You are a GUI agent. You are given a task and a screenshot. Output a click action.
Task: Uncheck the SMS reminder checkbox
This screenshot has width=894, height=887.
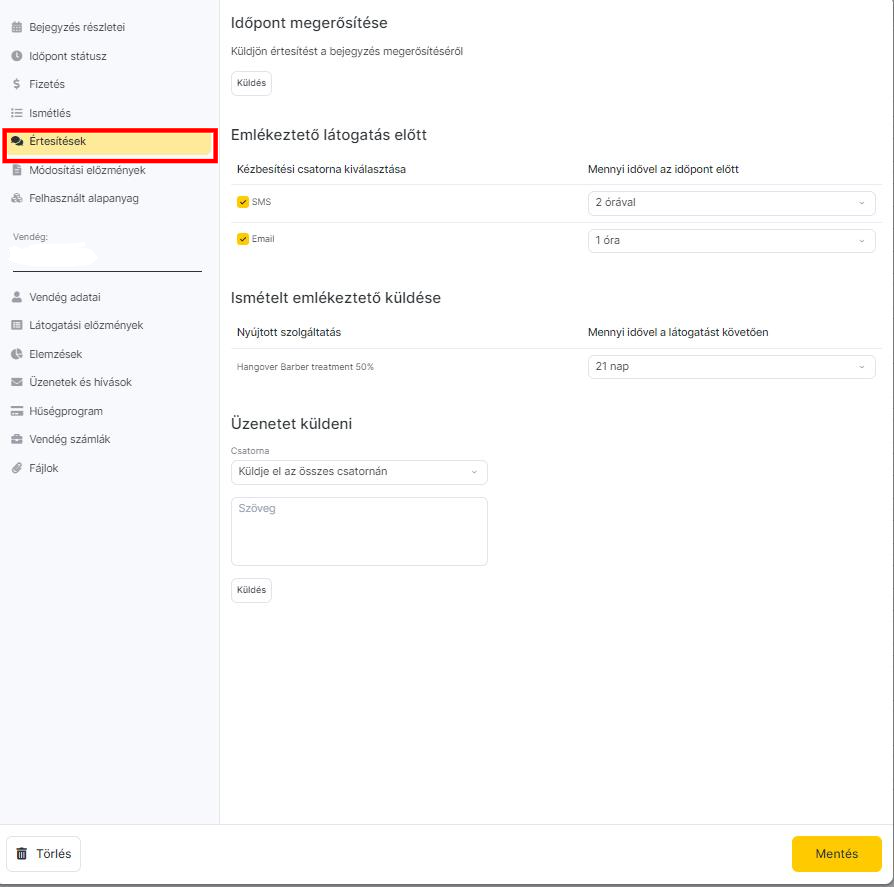click(x=243, y=202)
